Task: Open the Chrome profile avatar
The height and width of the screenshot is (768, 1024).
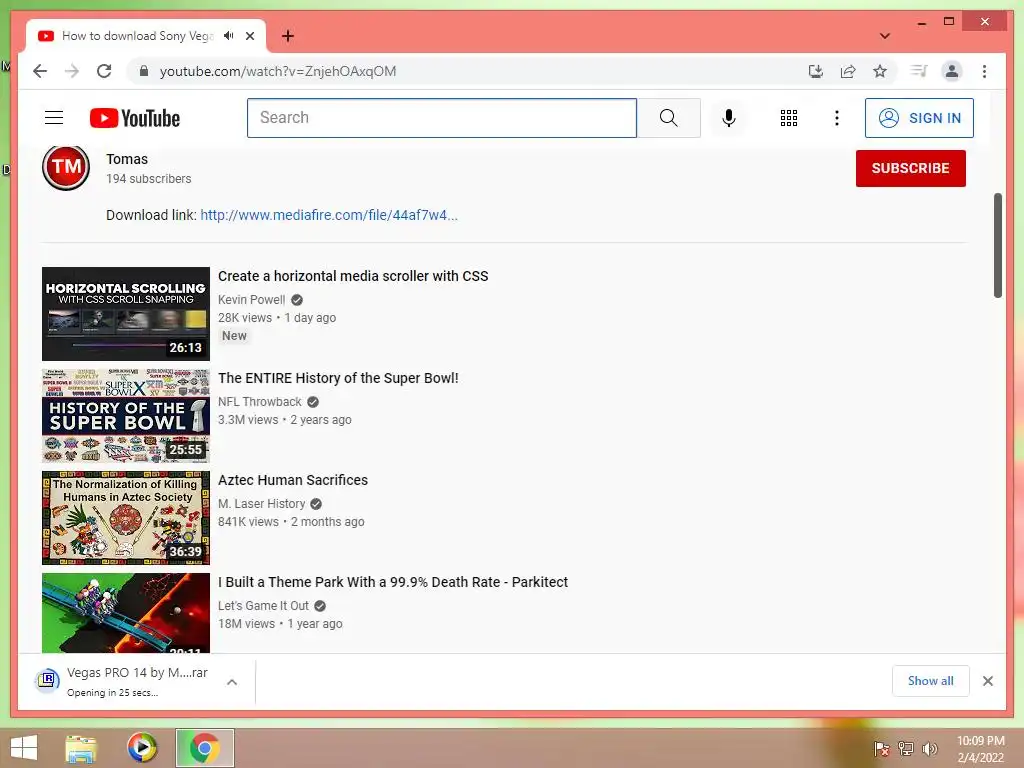Action: coord(952,71)
